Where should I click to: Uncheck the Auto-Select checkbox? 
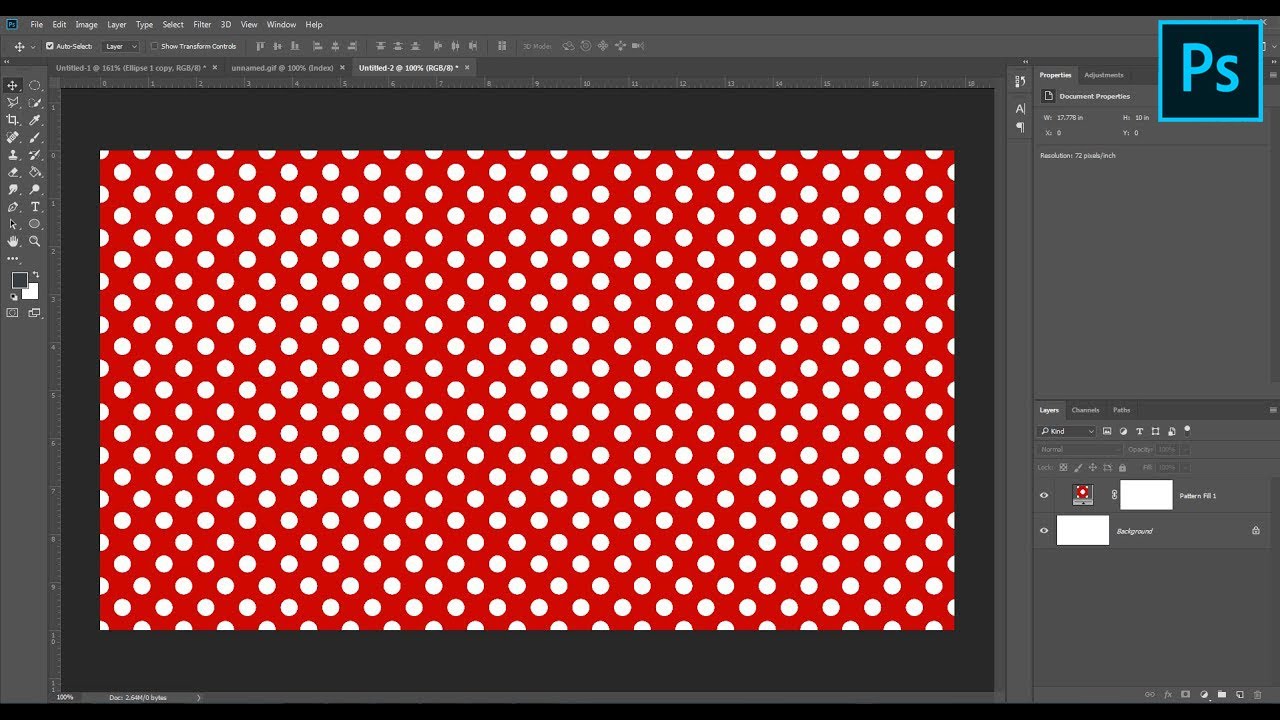pos(50,46)
